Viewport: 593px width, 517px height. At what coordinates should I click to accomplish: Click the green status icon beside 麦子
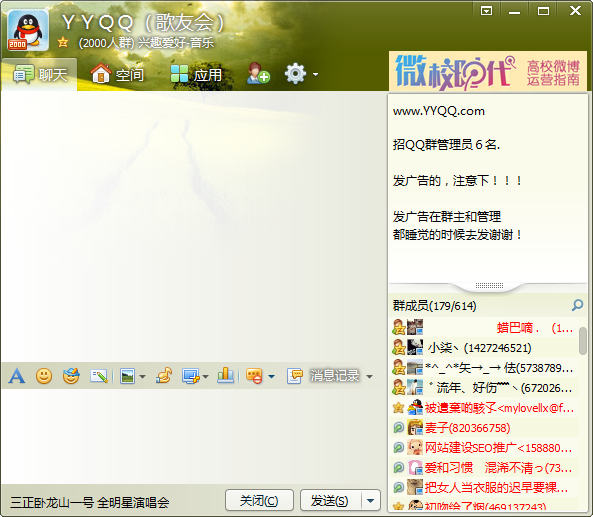coord(398,428)
